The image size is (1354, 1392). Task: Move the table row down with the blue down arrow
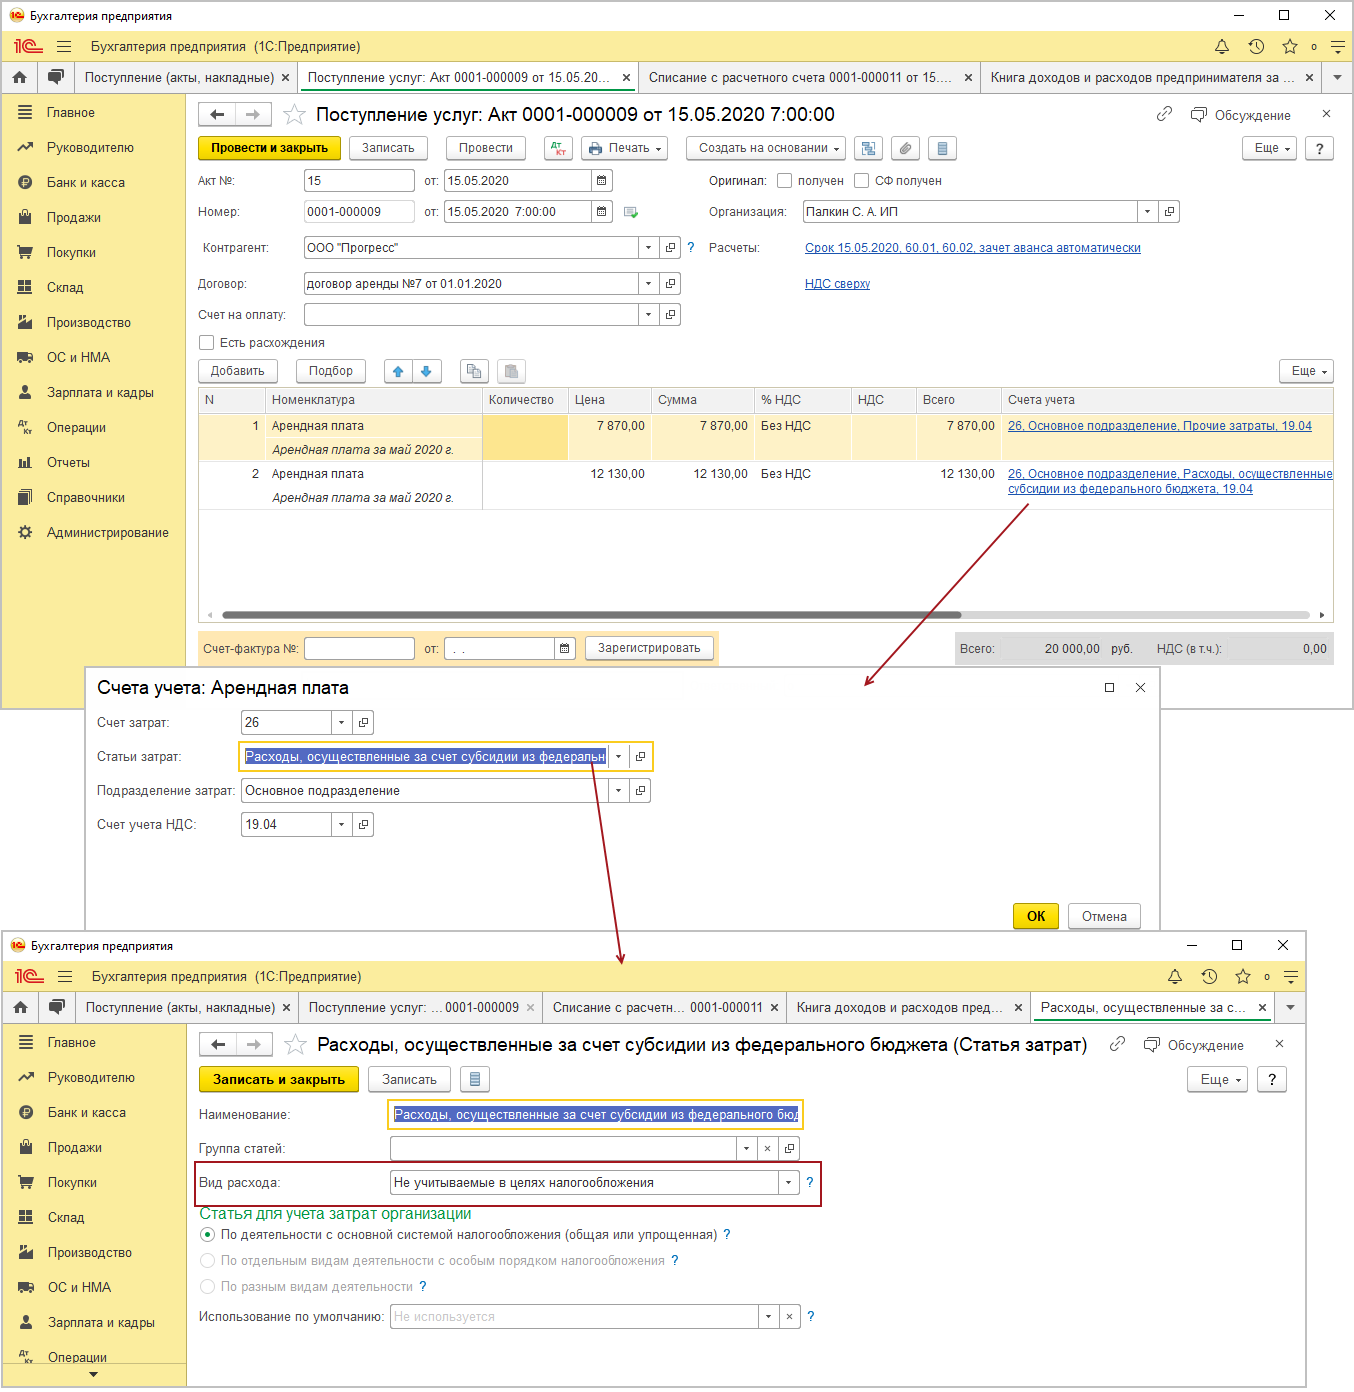426,371
